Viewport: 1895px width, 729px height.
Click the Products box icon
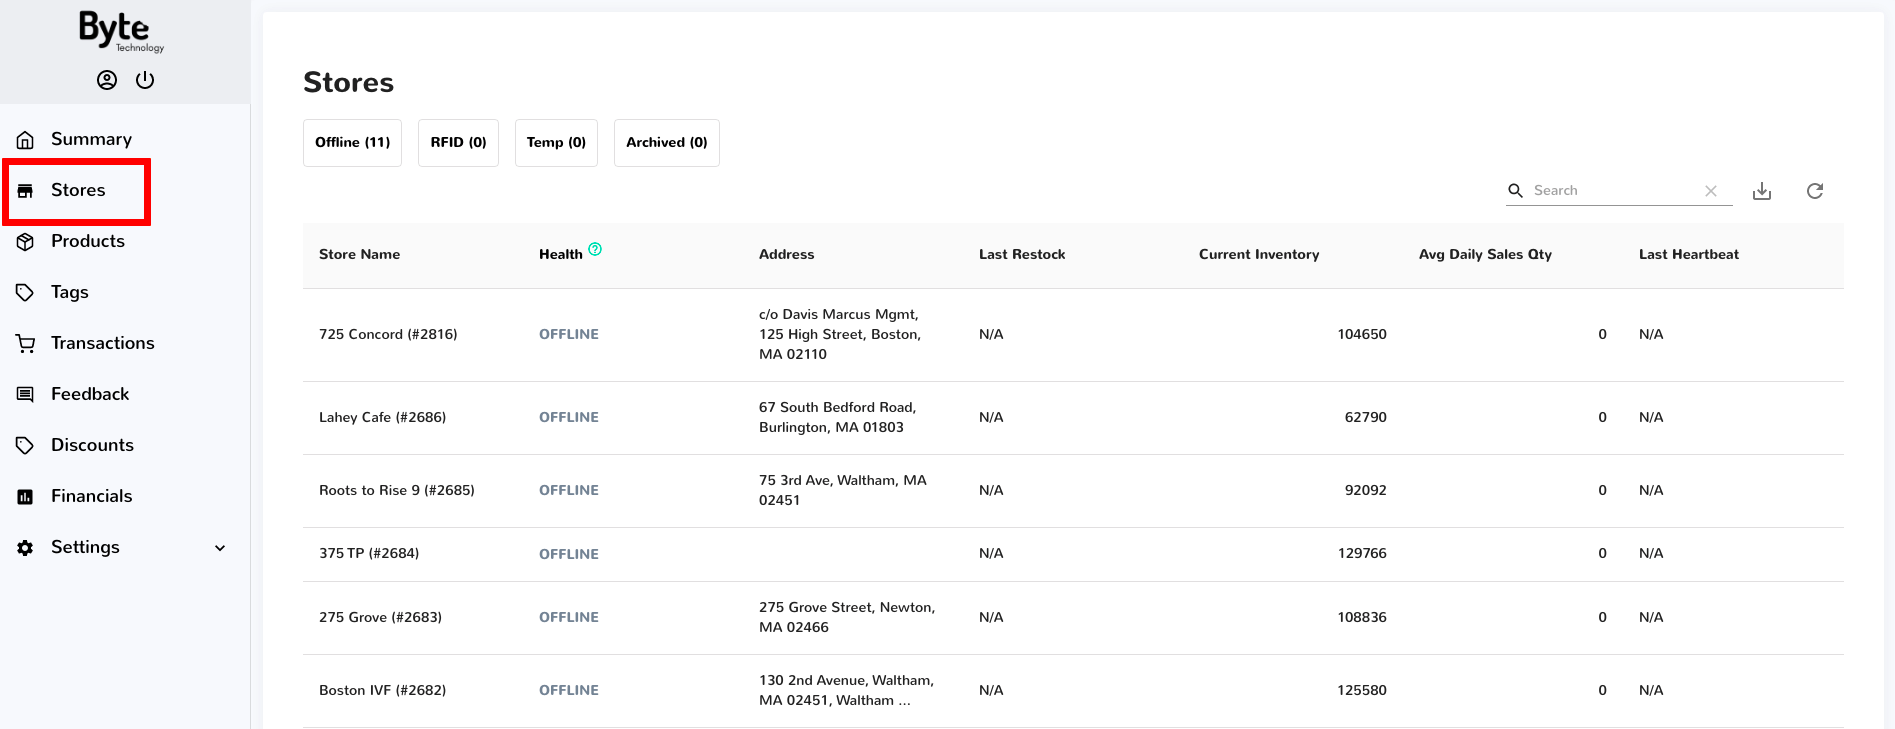coord(25,242)
